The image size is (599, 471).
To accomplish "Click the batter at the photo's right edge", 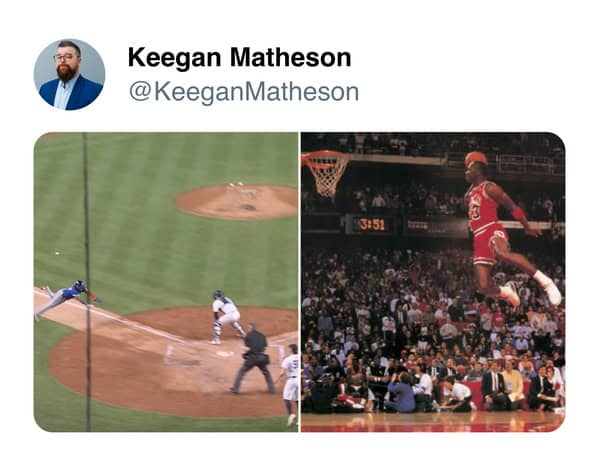I will pyautogui.click(x=291, y=384).
